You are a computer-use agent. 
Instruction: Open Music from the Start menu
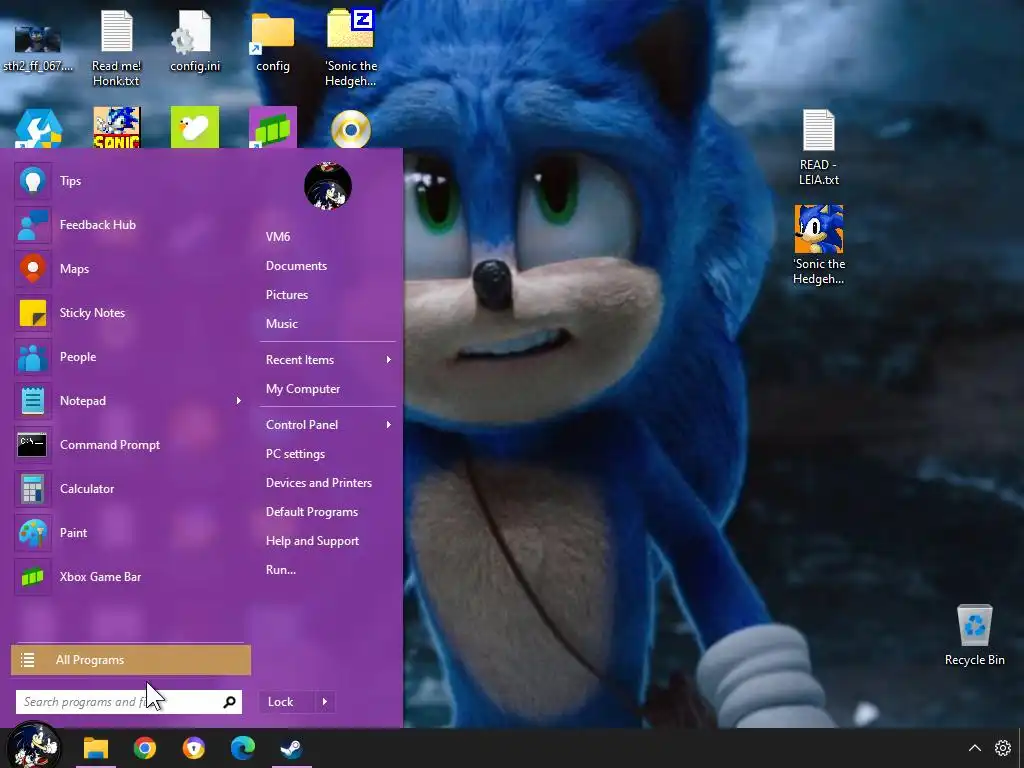[281, 323]
